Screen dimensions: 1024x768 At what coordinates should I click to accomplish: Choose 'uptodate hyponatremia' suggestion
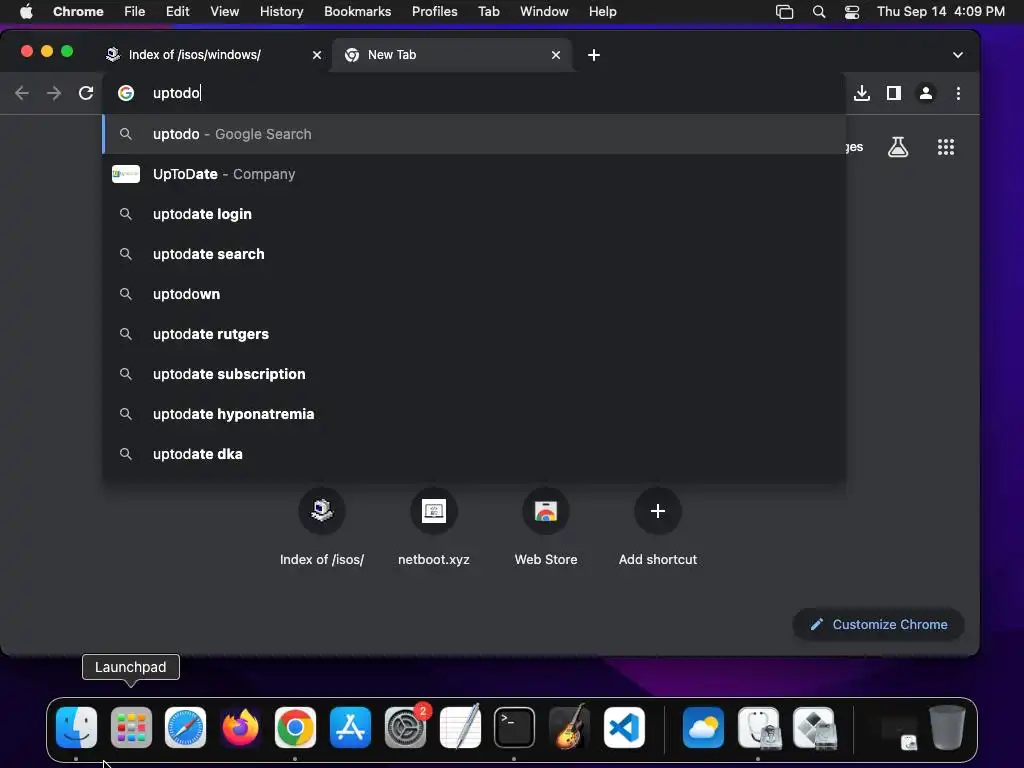(474, 414)
